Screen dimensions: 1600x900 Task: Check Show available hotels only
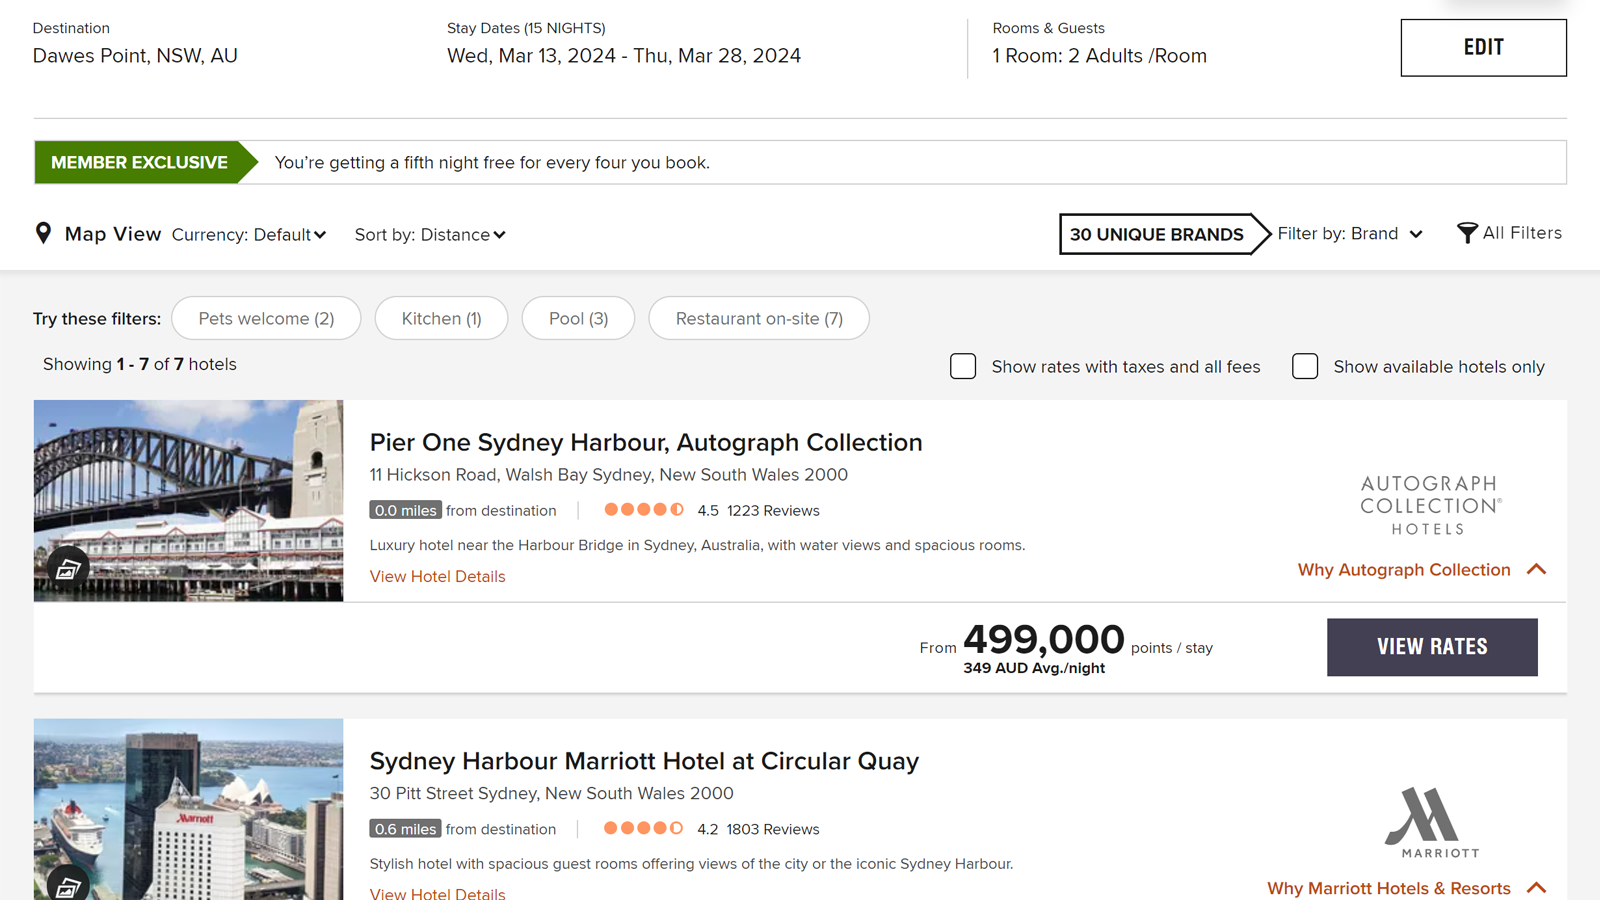[x=1305, y=366]
